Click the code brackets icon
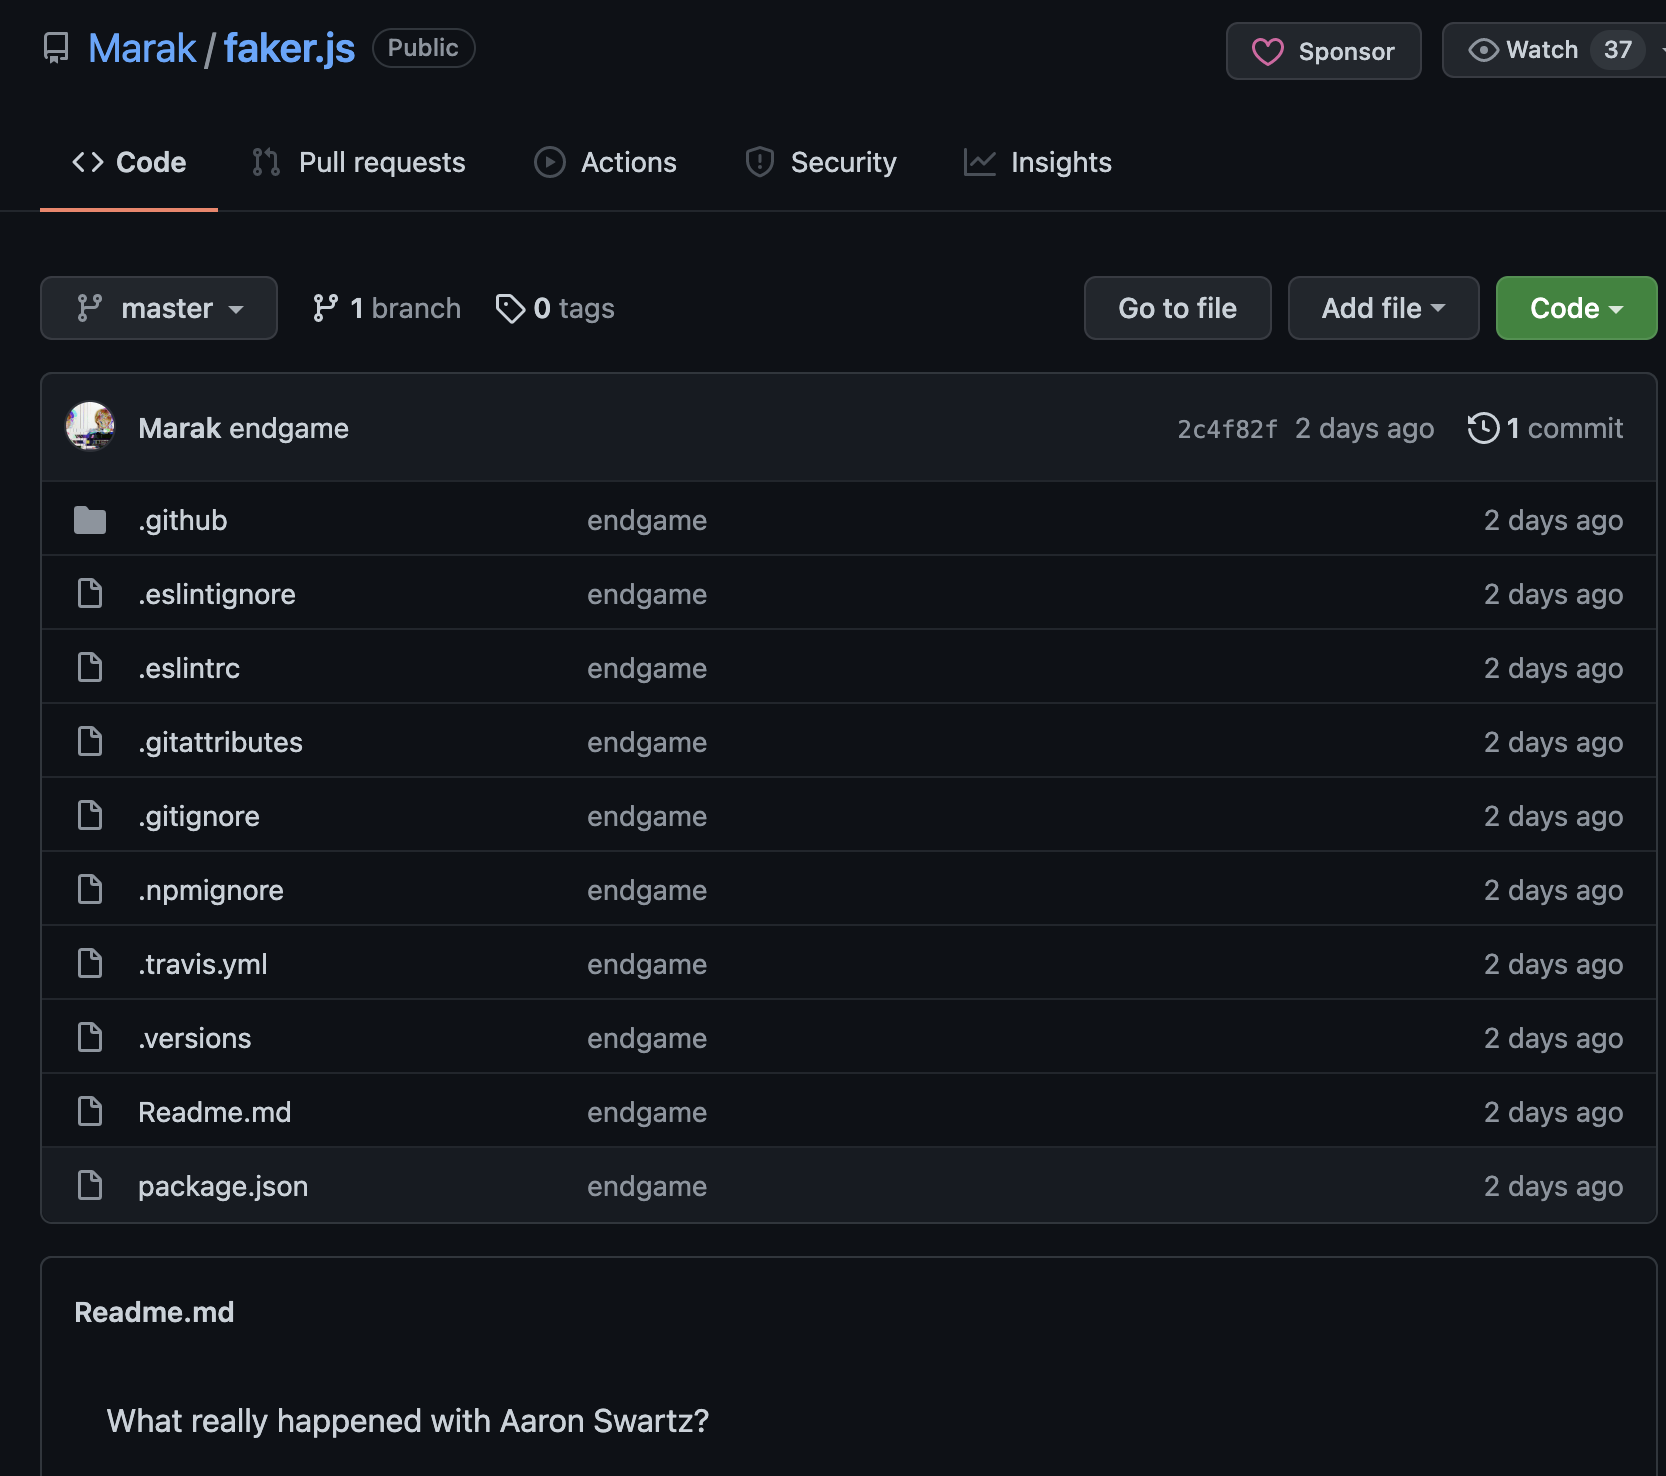This screenshot has width=1666, height=1476. 88,162
